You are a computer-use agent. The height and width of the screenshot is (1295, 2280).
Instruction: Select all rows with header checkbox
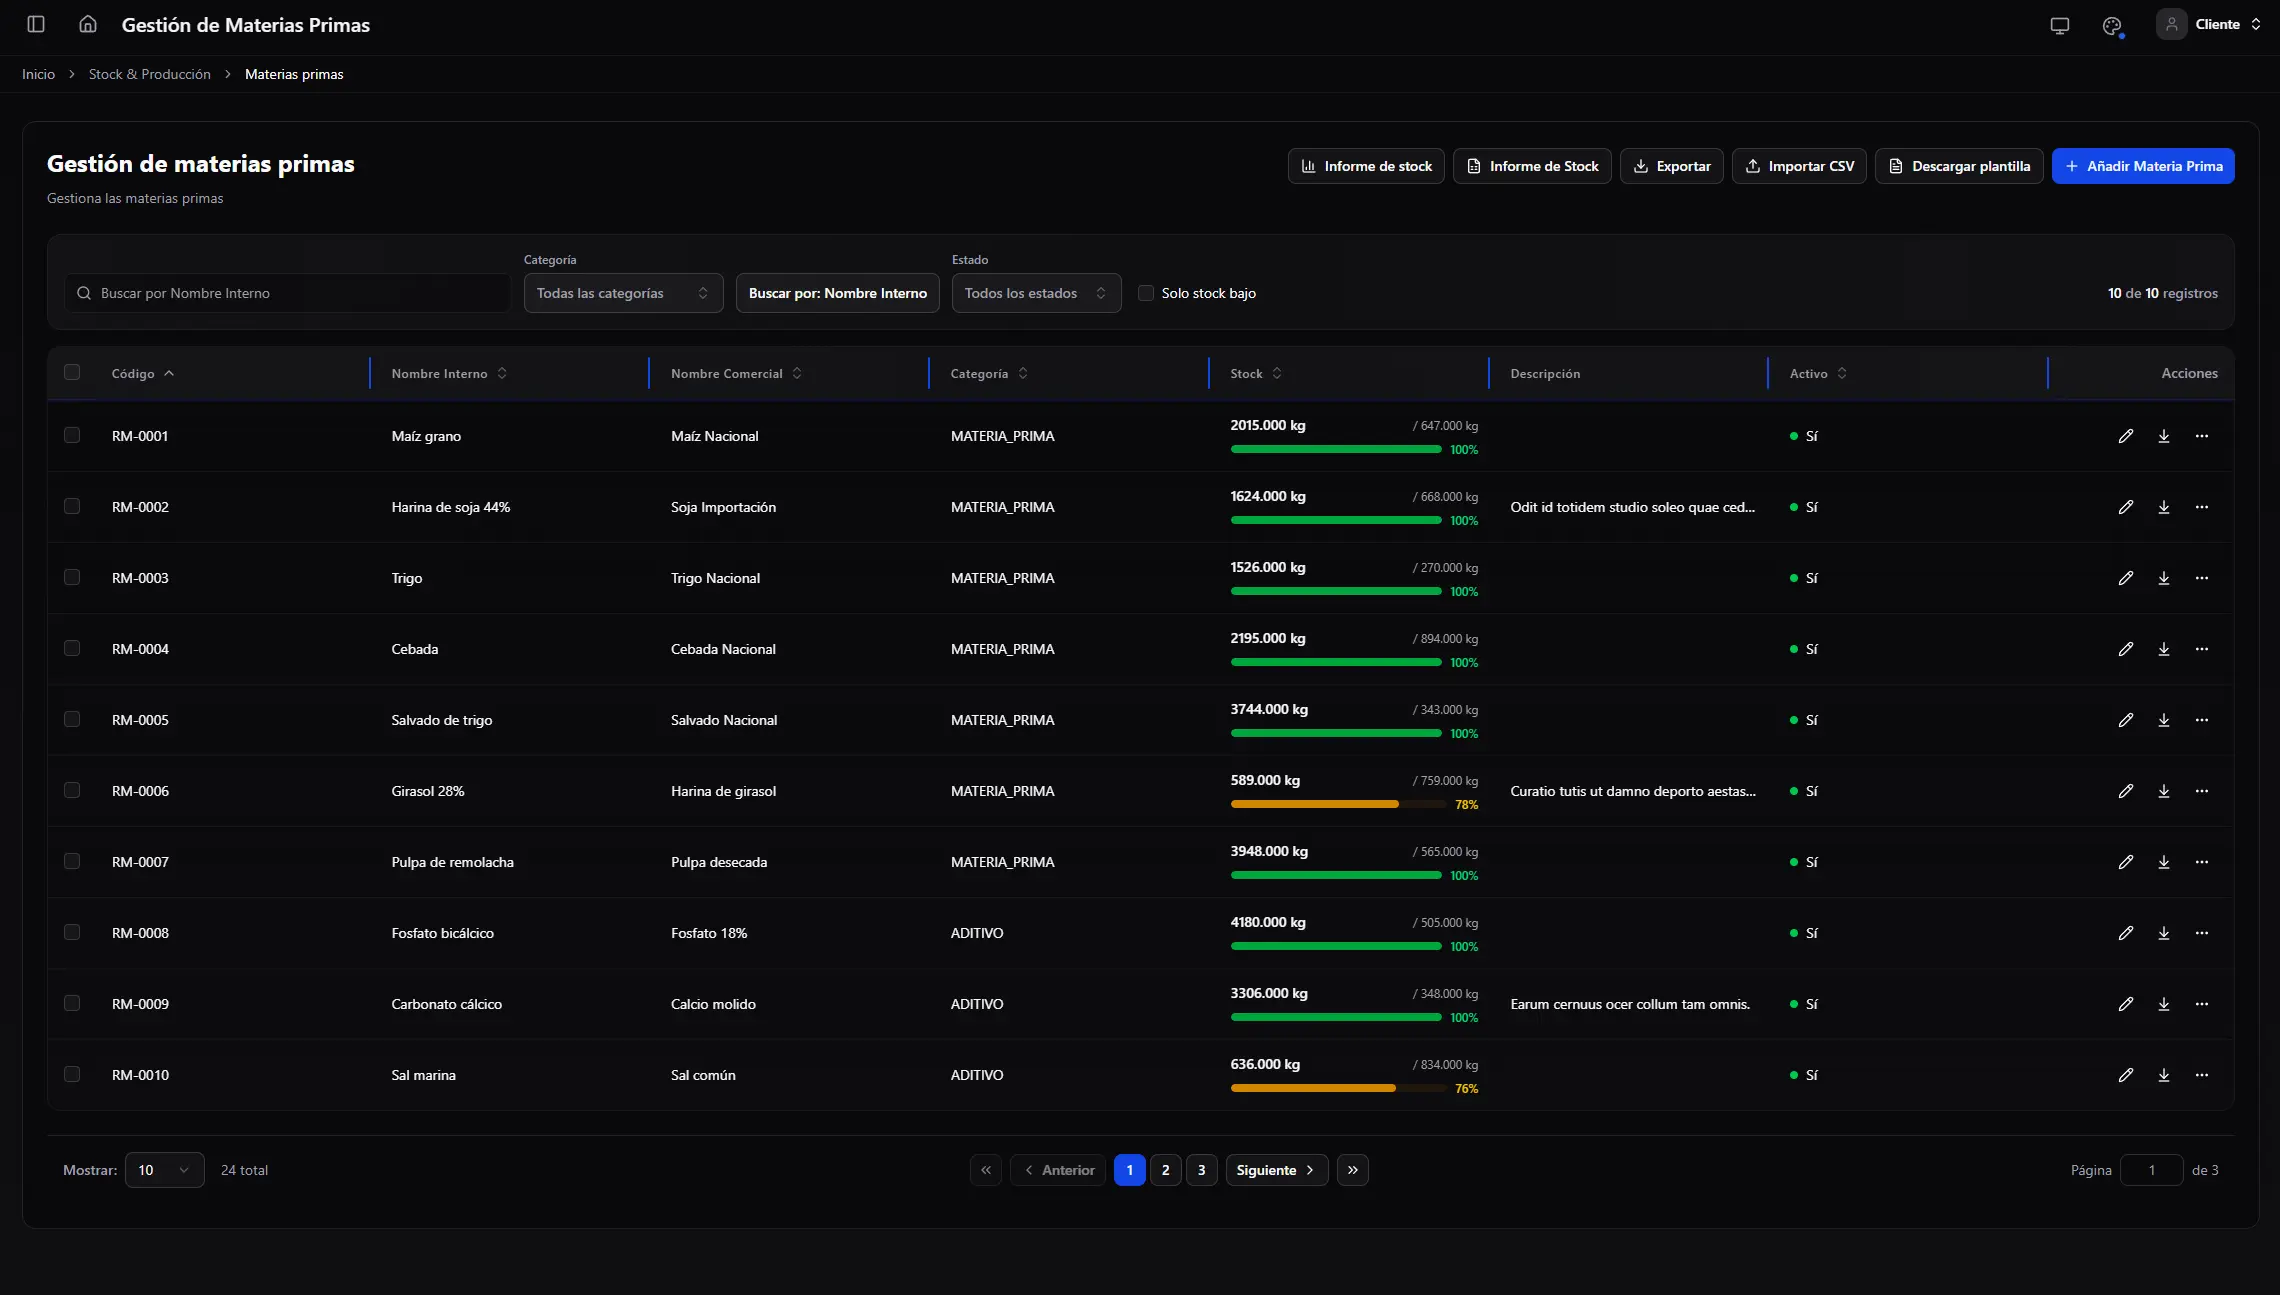pos(72,372)
